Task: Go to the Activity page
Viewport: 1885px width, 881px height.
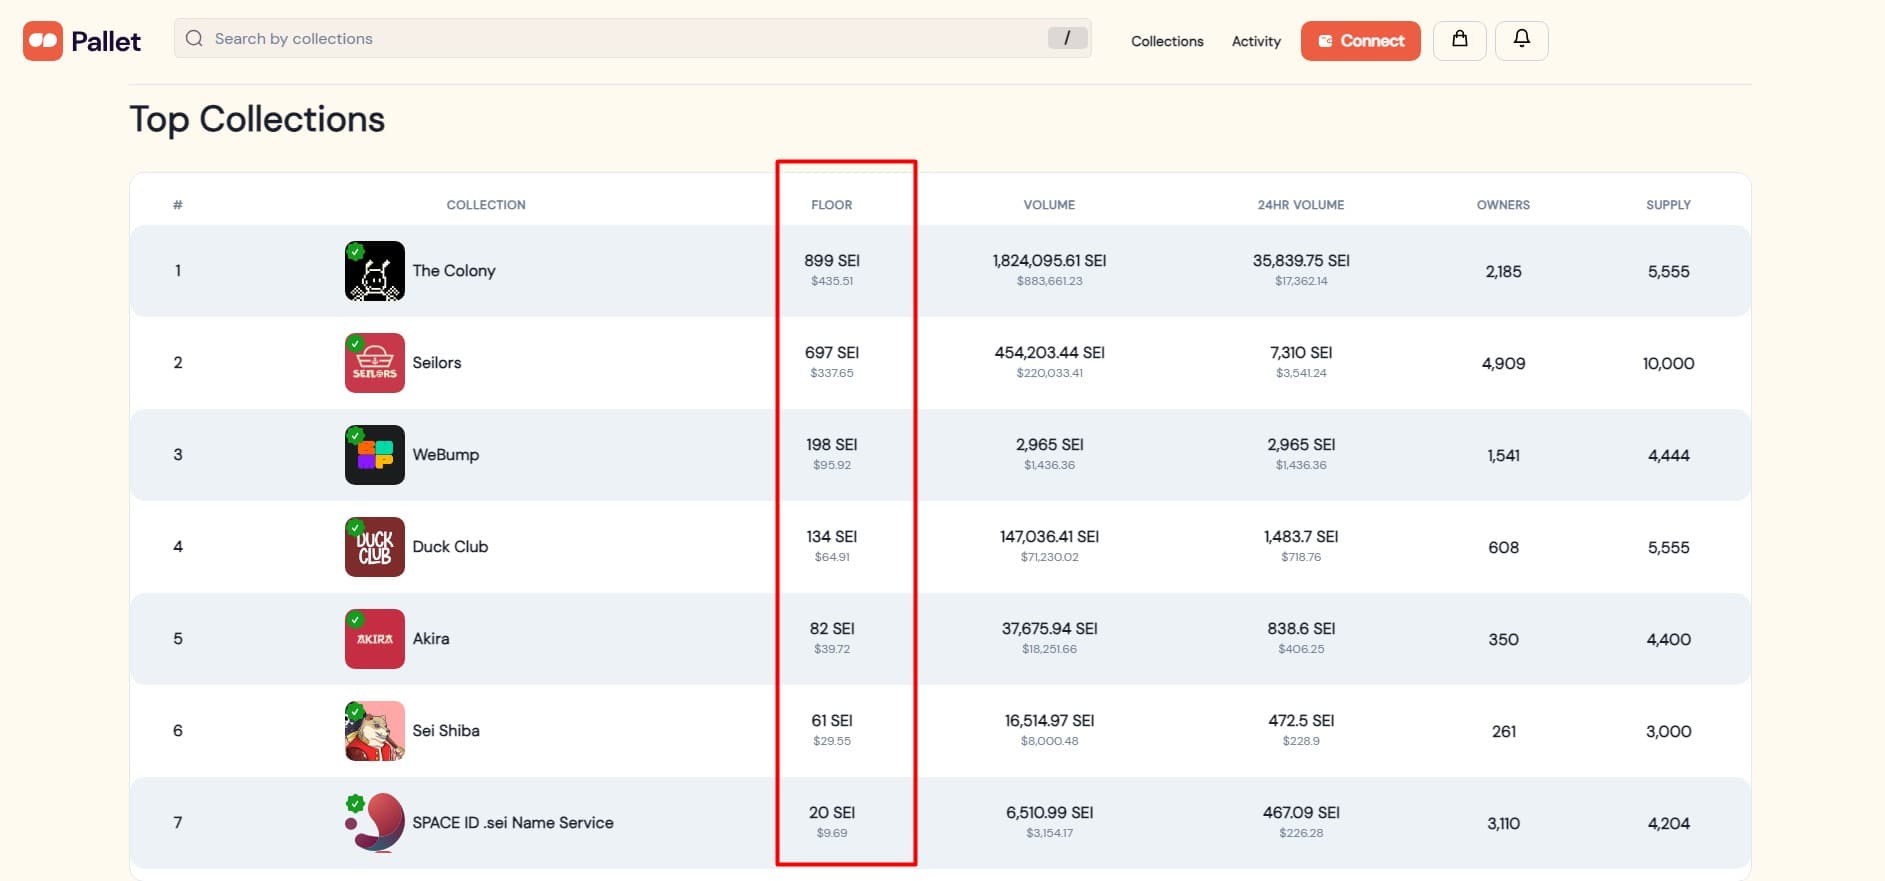Action: point(1256,41)
